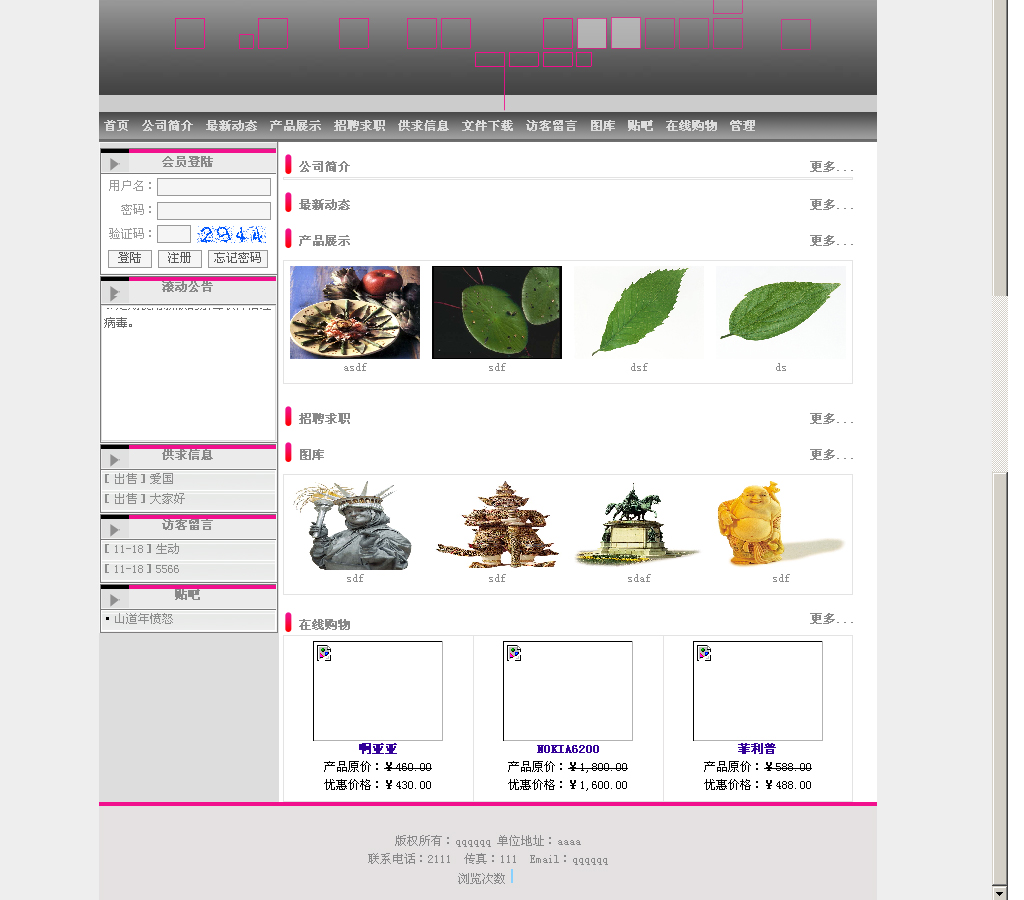
Task: Select 文件下载 from the navigation bar
Action: point(487,126)
